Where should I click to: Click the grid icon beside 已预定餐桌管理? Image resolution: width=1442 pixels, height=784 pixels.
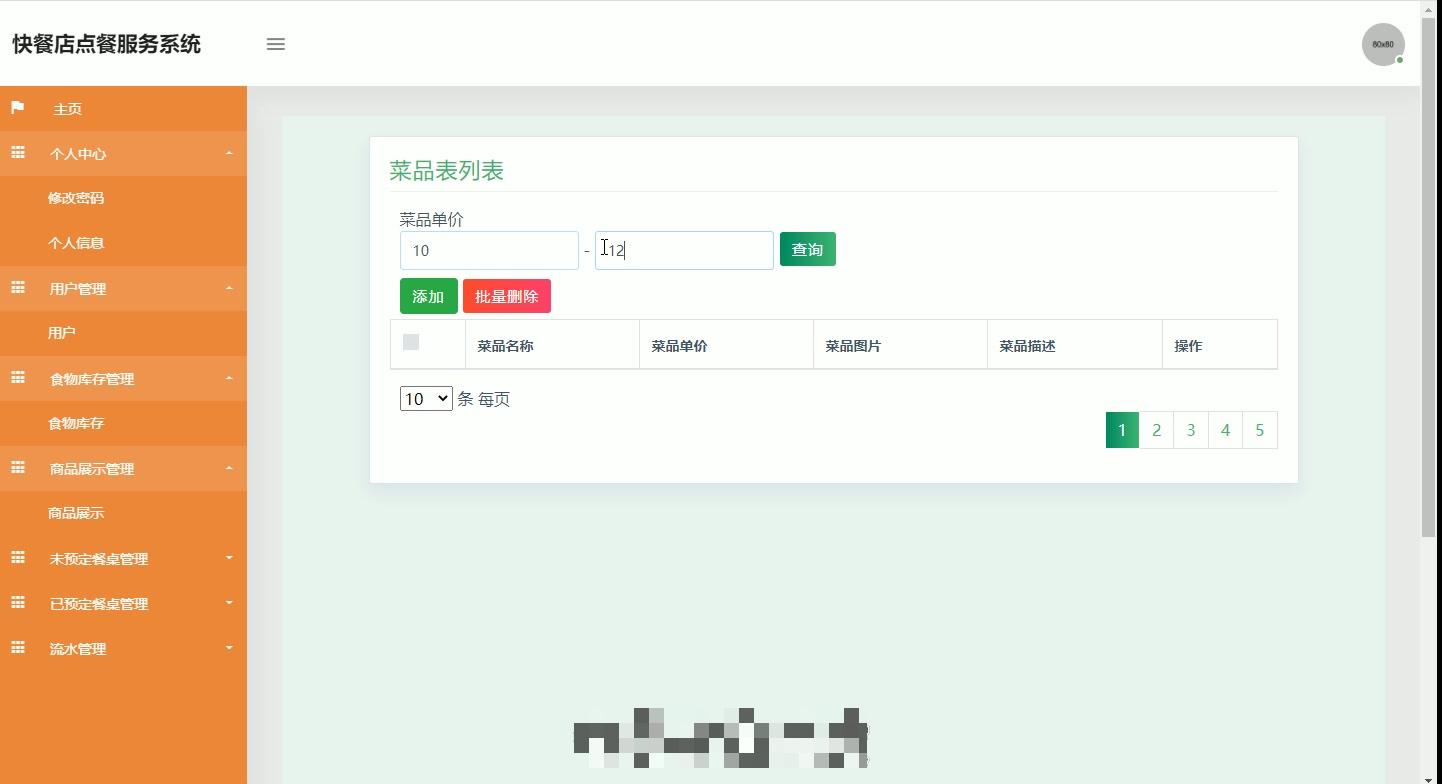[17, 603]
